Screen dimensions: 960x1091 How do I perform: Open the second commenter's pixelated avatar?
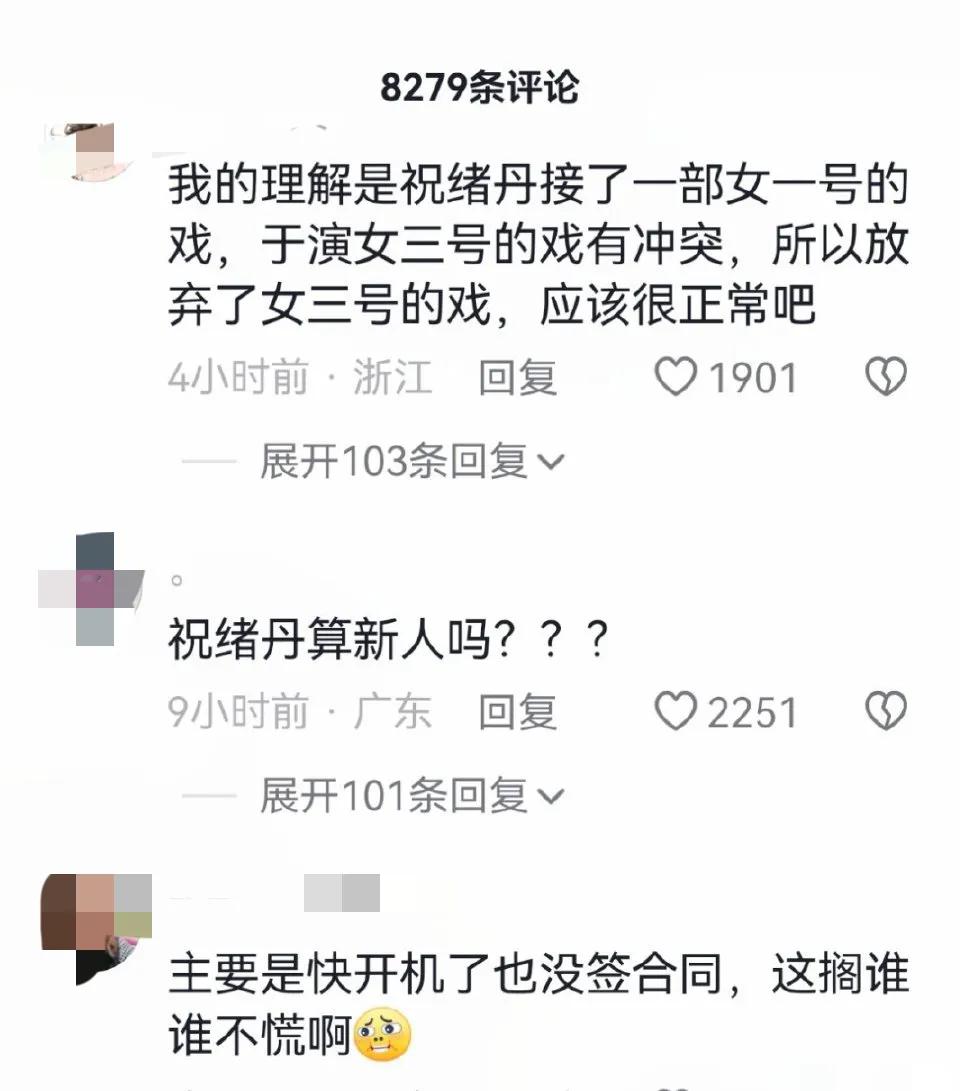point(92,589)
